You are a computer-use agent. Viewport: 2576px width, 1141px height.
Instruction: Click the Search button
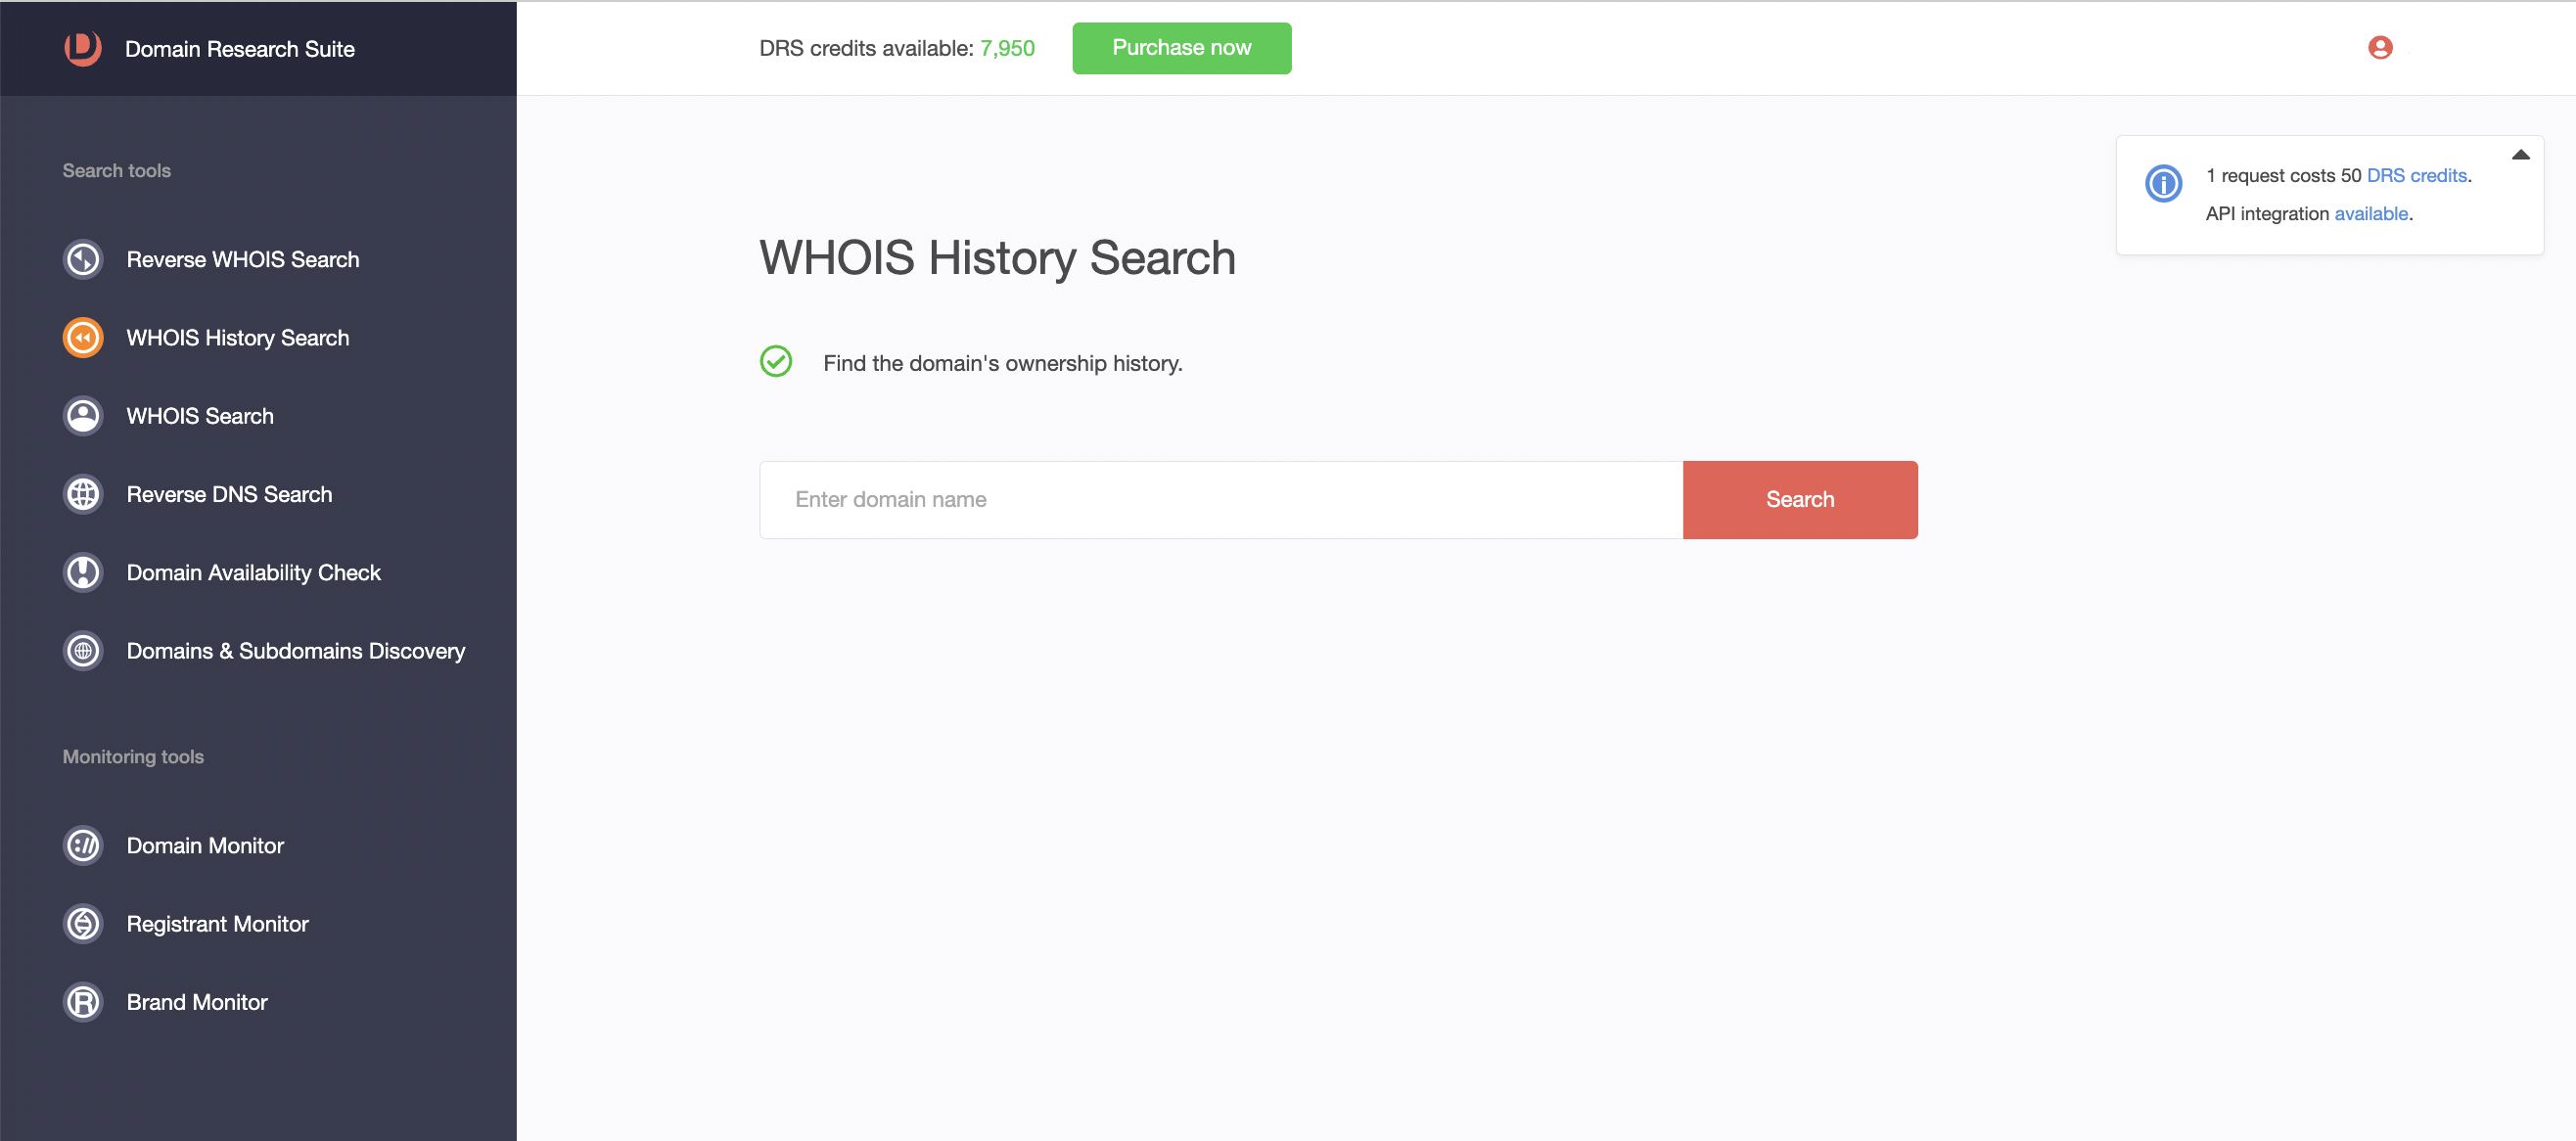[1801, 499]
